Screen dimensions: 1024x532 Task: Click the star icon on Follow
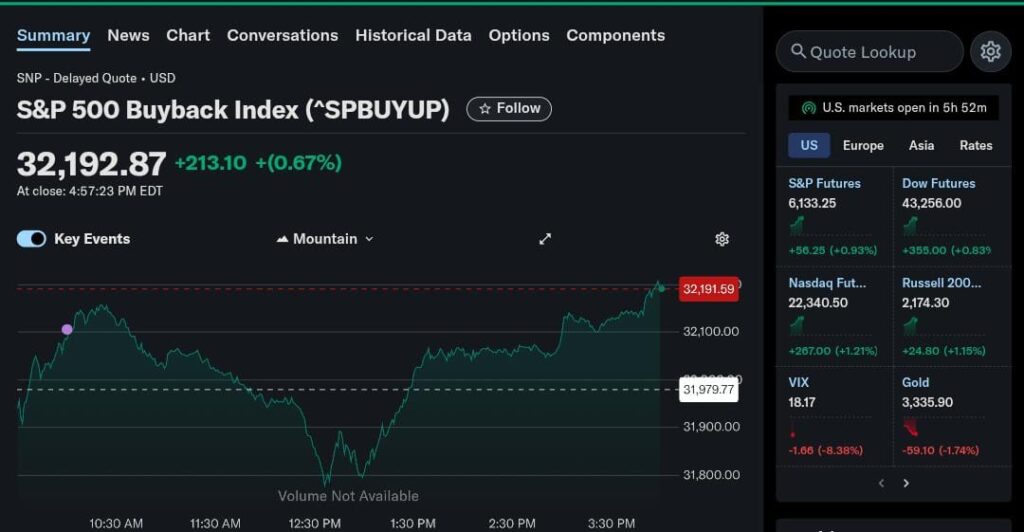coord(485,109)
